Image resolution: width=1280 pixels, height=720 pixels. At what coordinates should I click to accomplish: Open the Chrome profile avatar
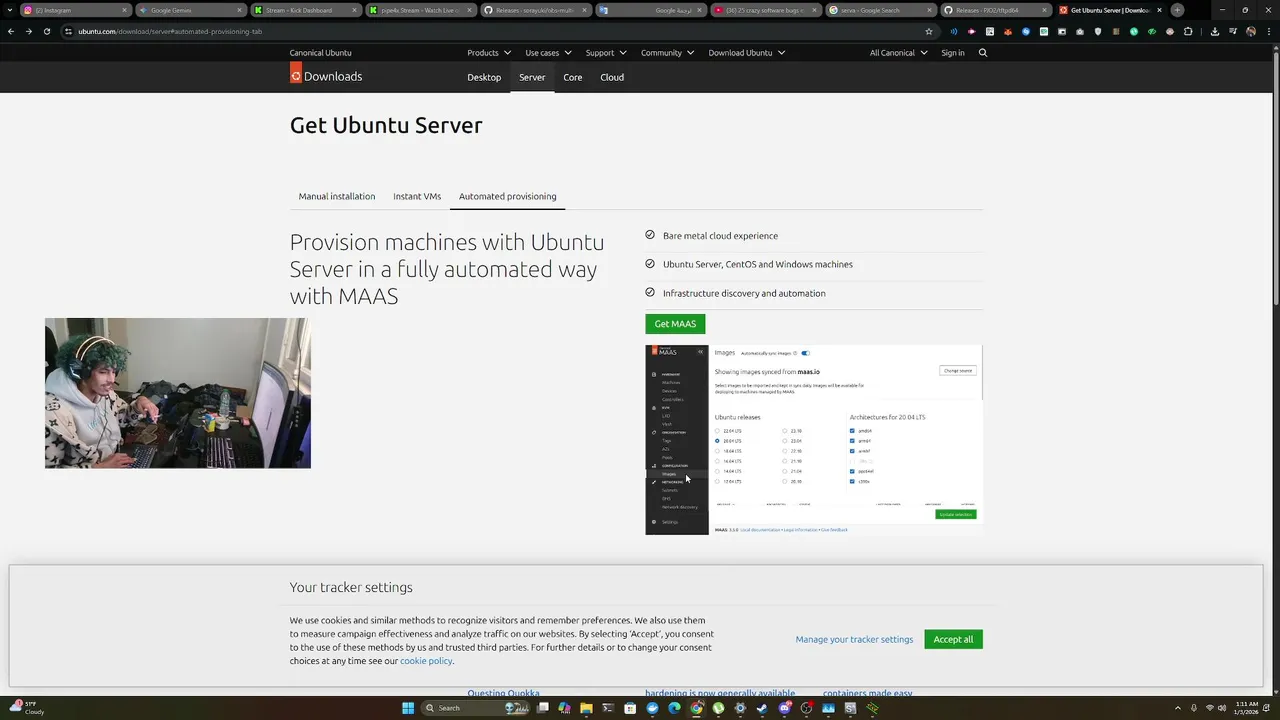tap(1251, 31)
